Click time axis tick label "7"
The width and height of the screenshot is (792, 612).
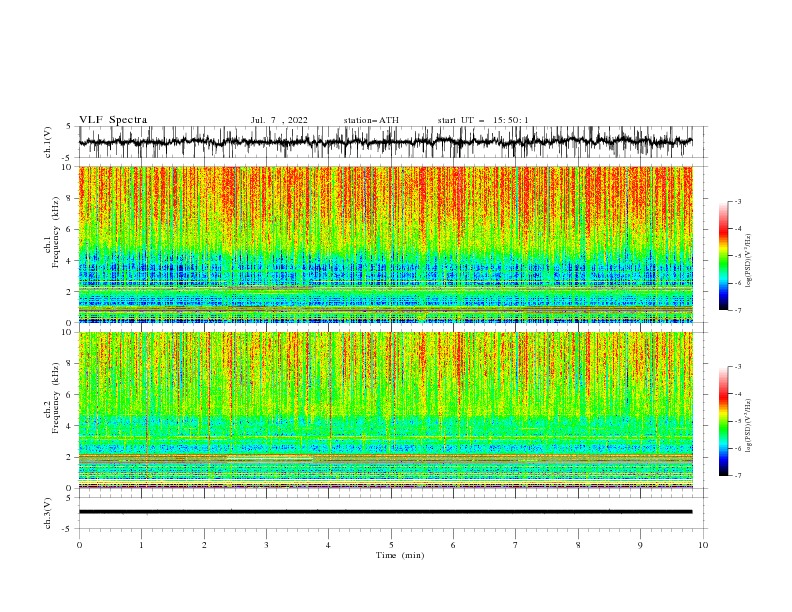click(x=516, y=545)
